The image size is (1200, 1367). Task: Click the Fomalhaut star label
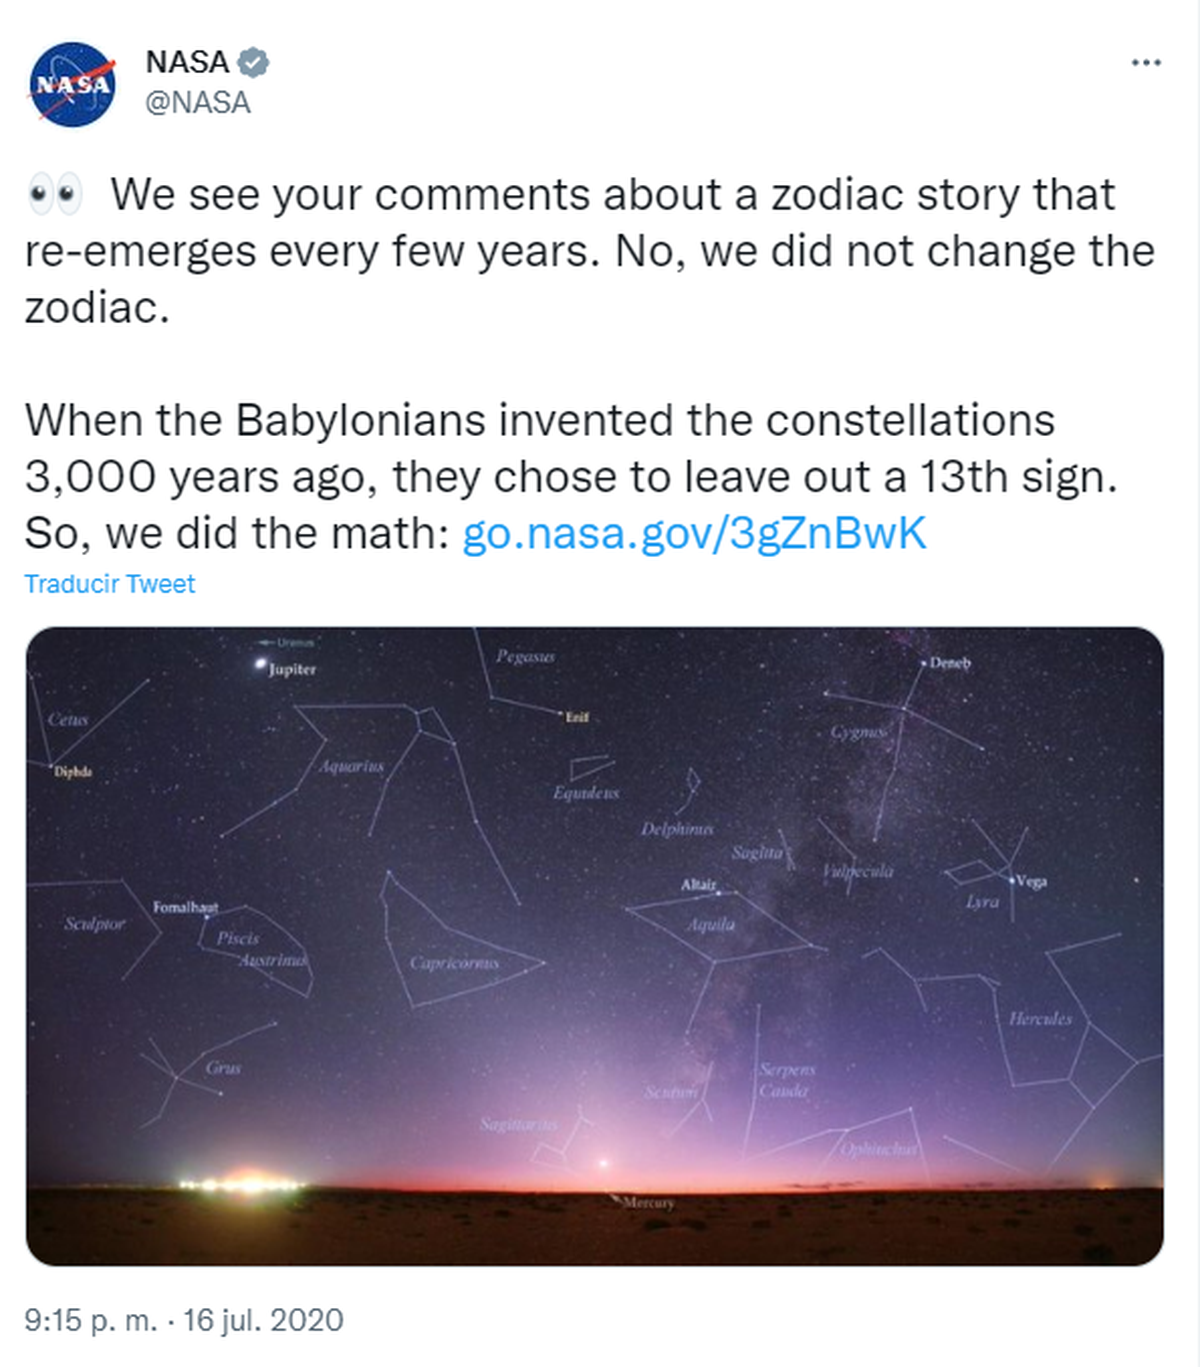click(185, 907)
